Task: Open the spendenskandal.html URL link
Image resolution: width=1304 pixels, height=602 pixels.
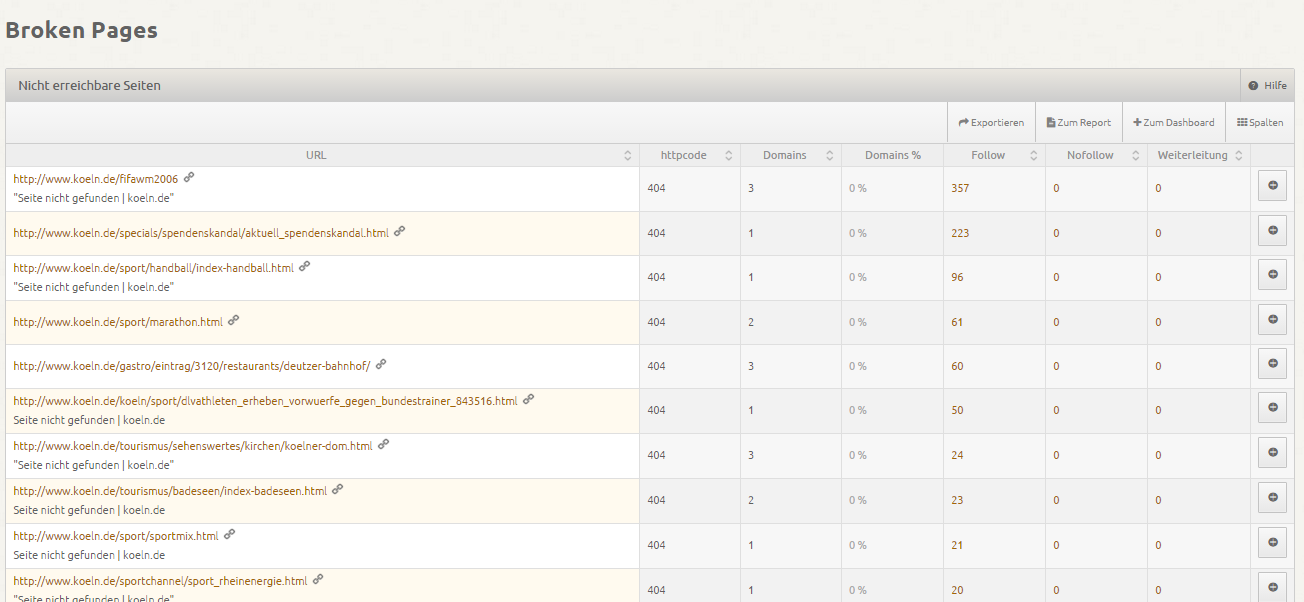Action: click(x=201, y=233)
